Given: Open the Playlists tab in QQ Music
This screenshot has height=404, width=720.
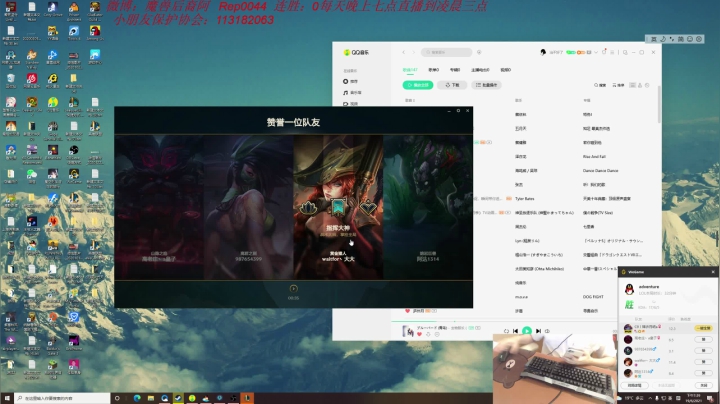Looking at the screenshot, I should coord(433,70).
